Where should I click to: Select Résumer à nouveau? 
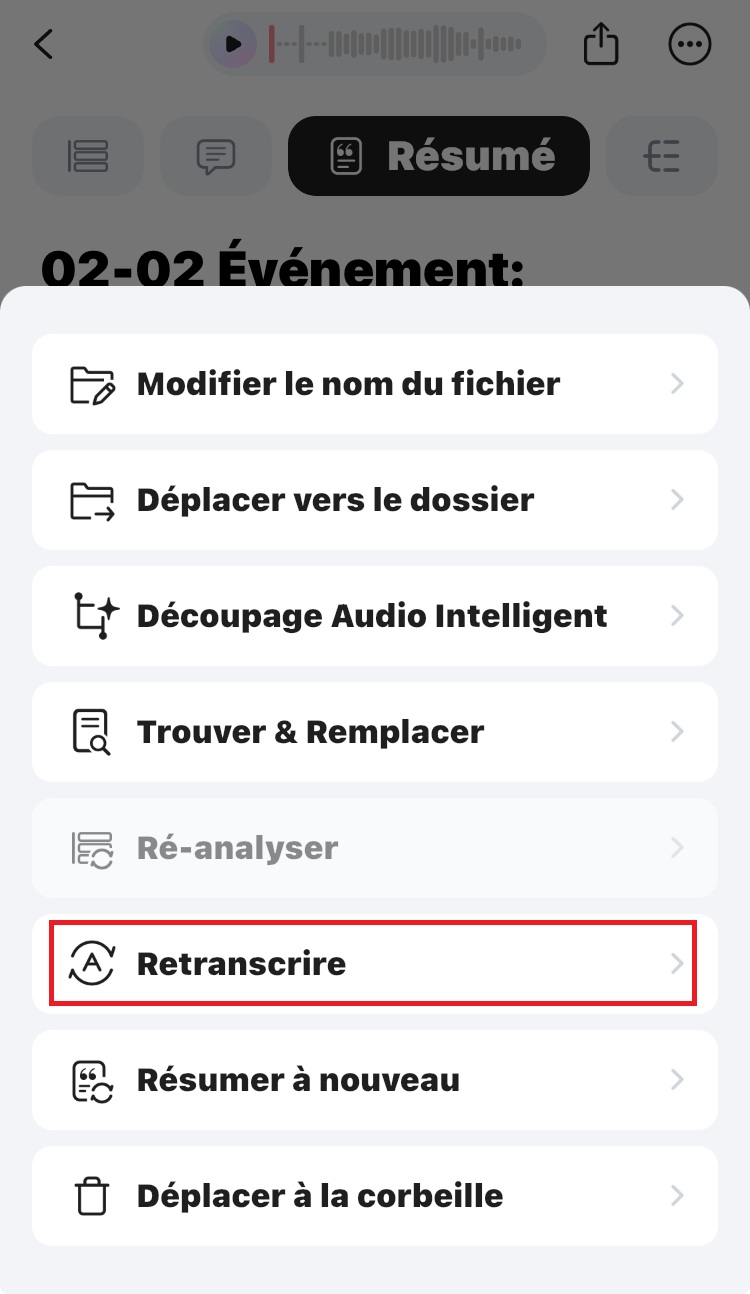tap(298, 1080)
